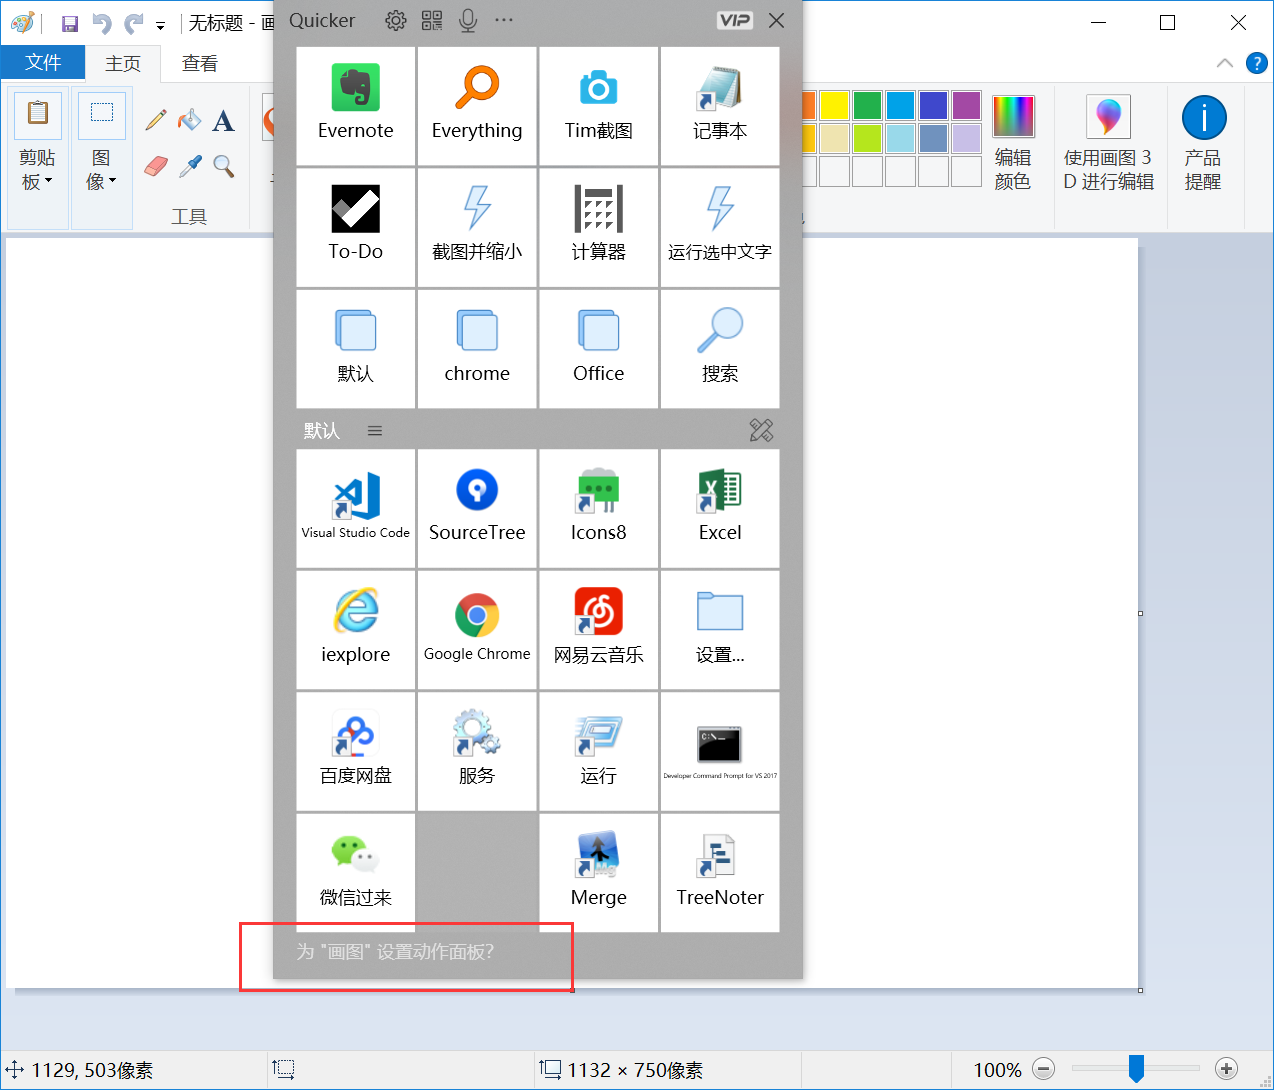Expand 剪贴板 dropdown in Paint
1274x1090 pixels.
(37, 169)
